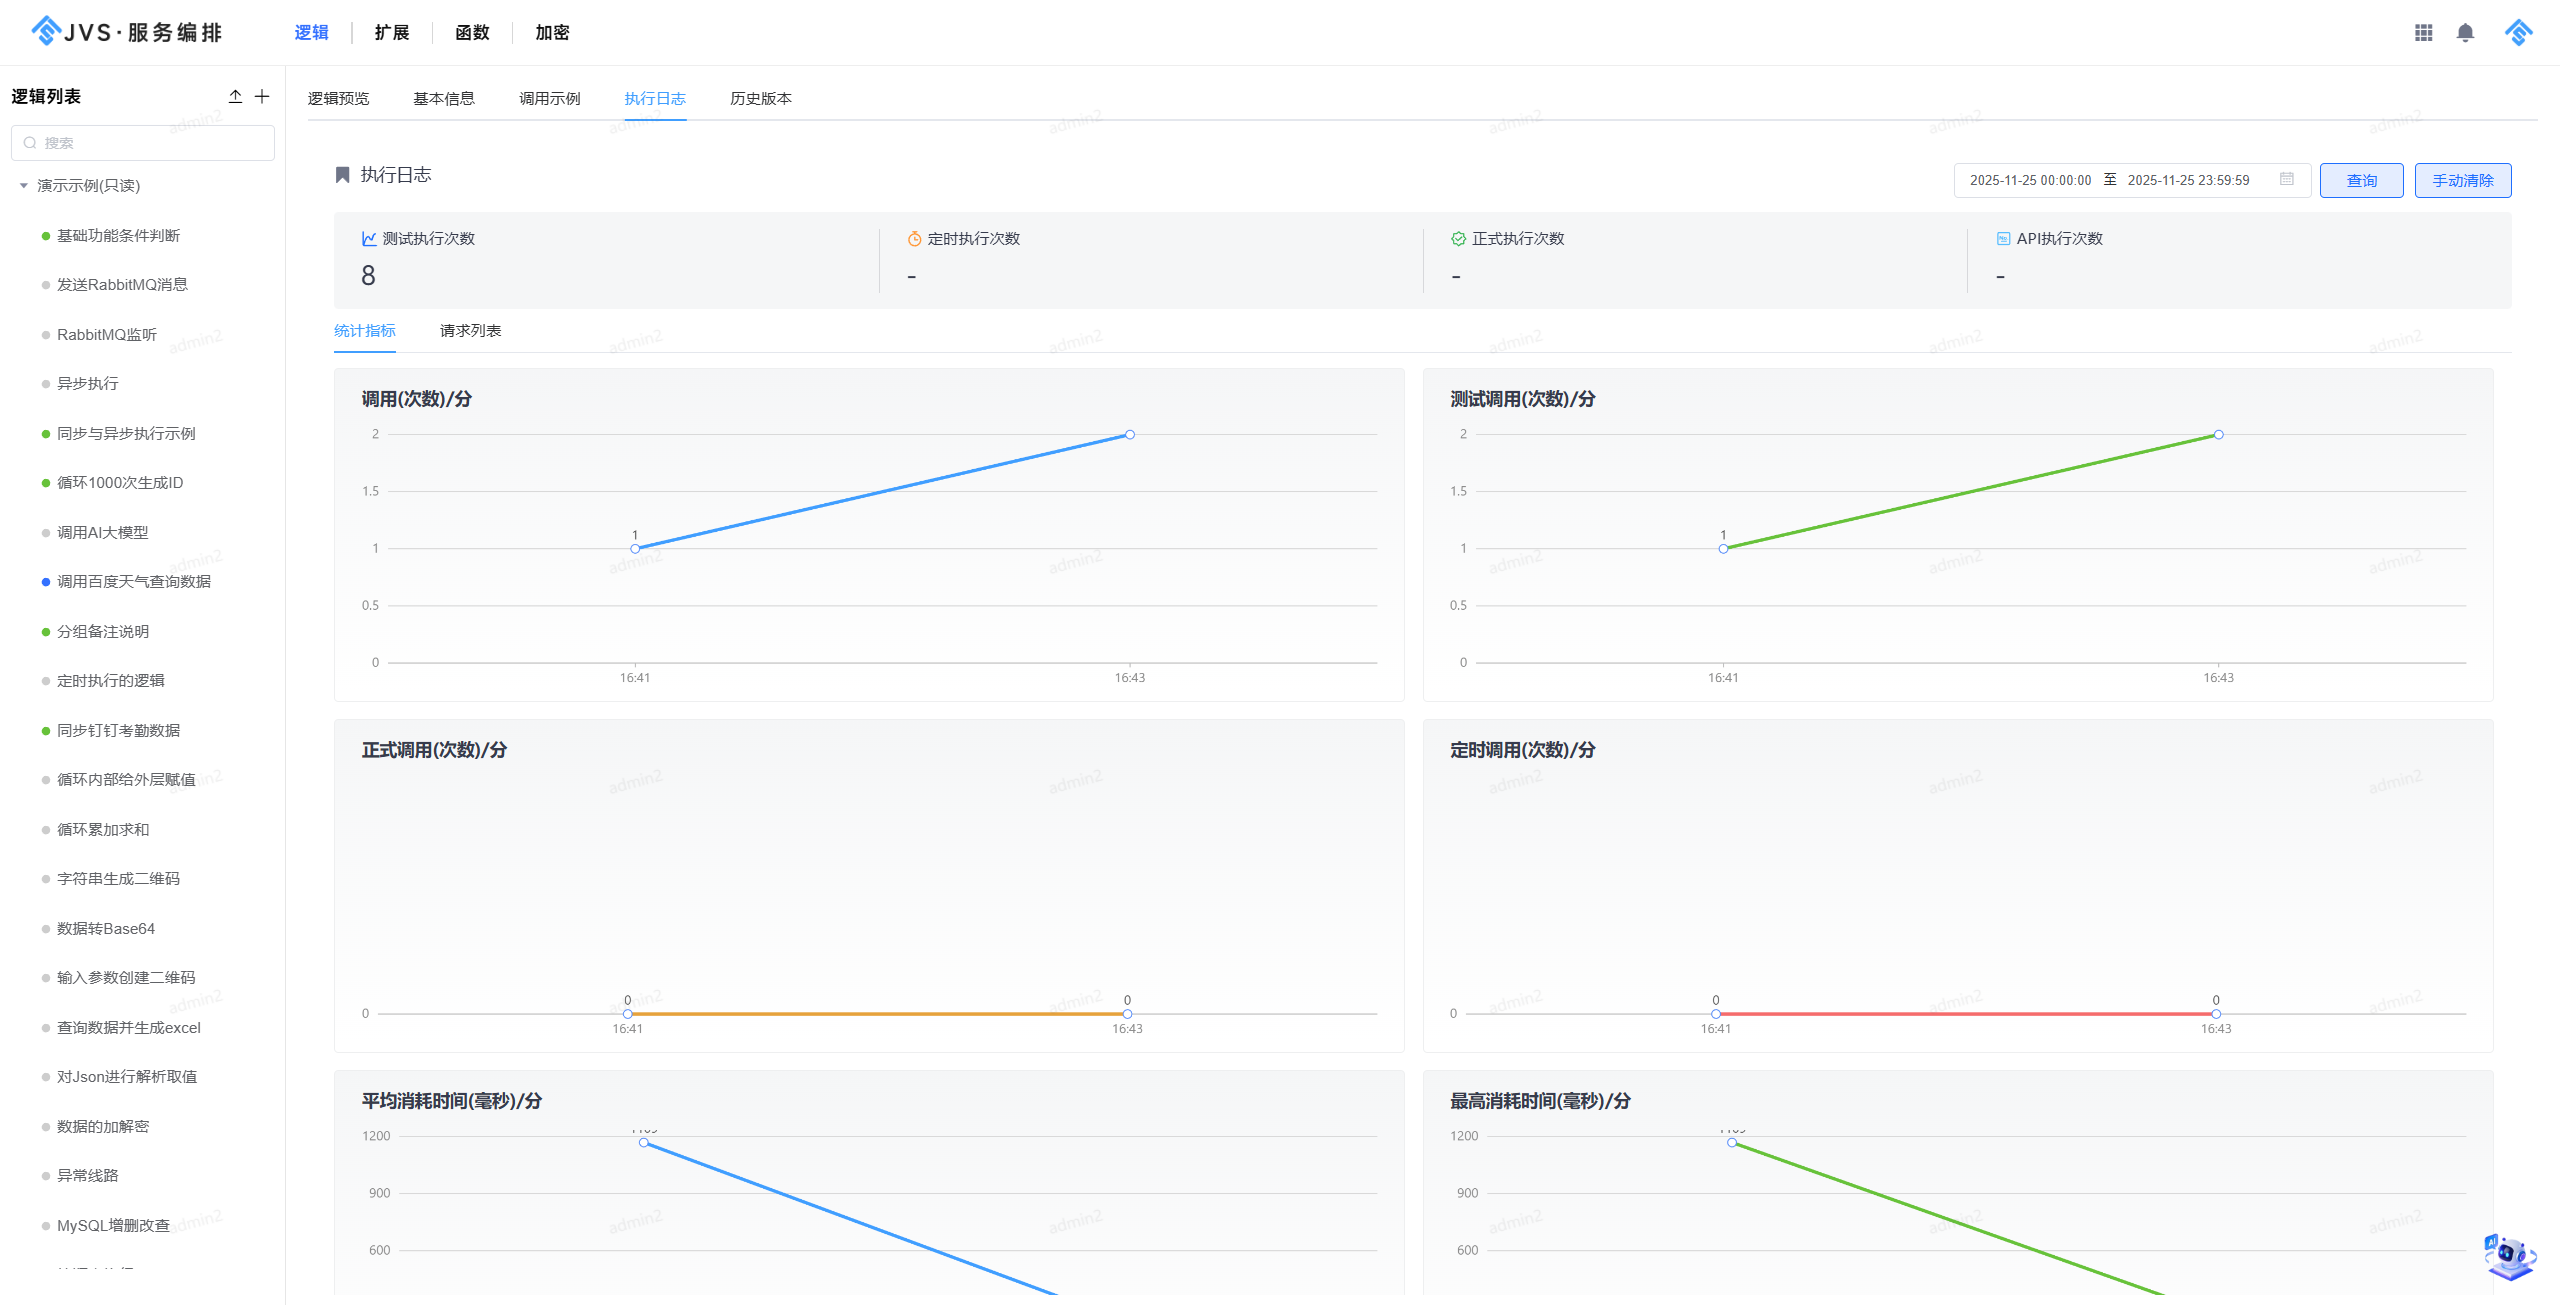Open the notifications bell
The image size is (2560, 1305).
click(2465, 33)
